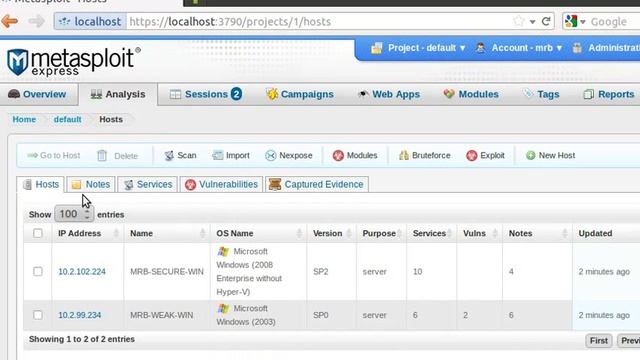The width and height of the screenshot is (640, 360).
Task: Open the Modules main tab
Action: pyautogui.click(x=471, y=94)
